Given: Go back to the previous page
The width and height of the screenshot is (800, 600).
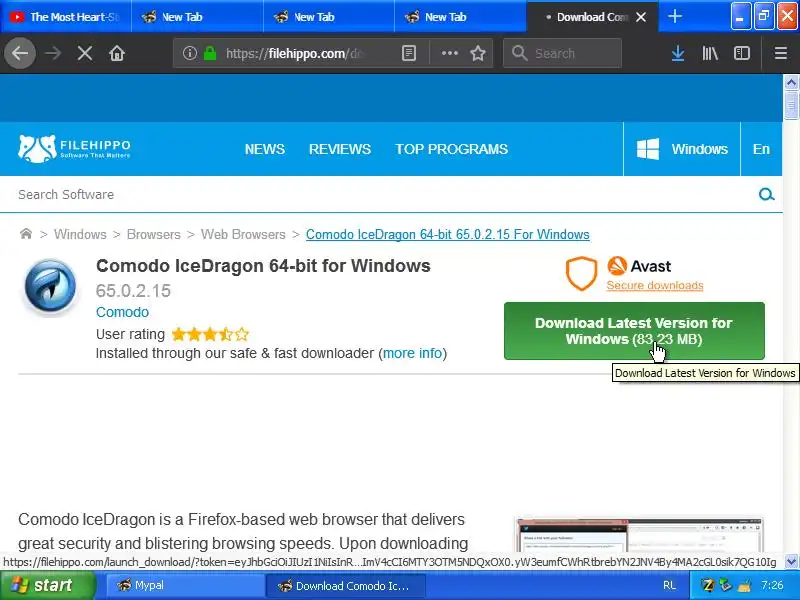Looking at the screenshot, I should coord(20,53).
